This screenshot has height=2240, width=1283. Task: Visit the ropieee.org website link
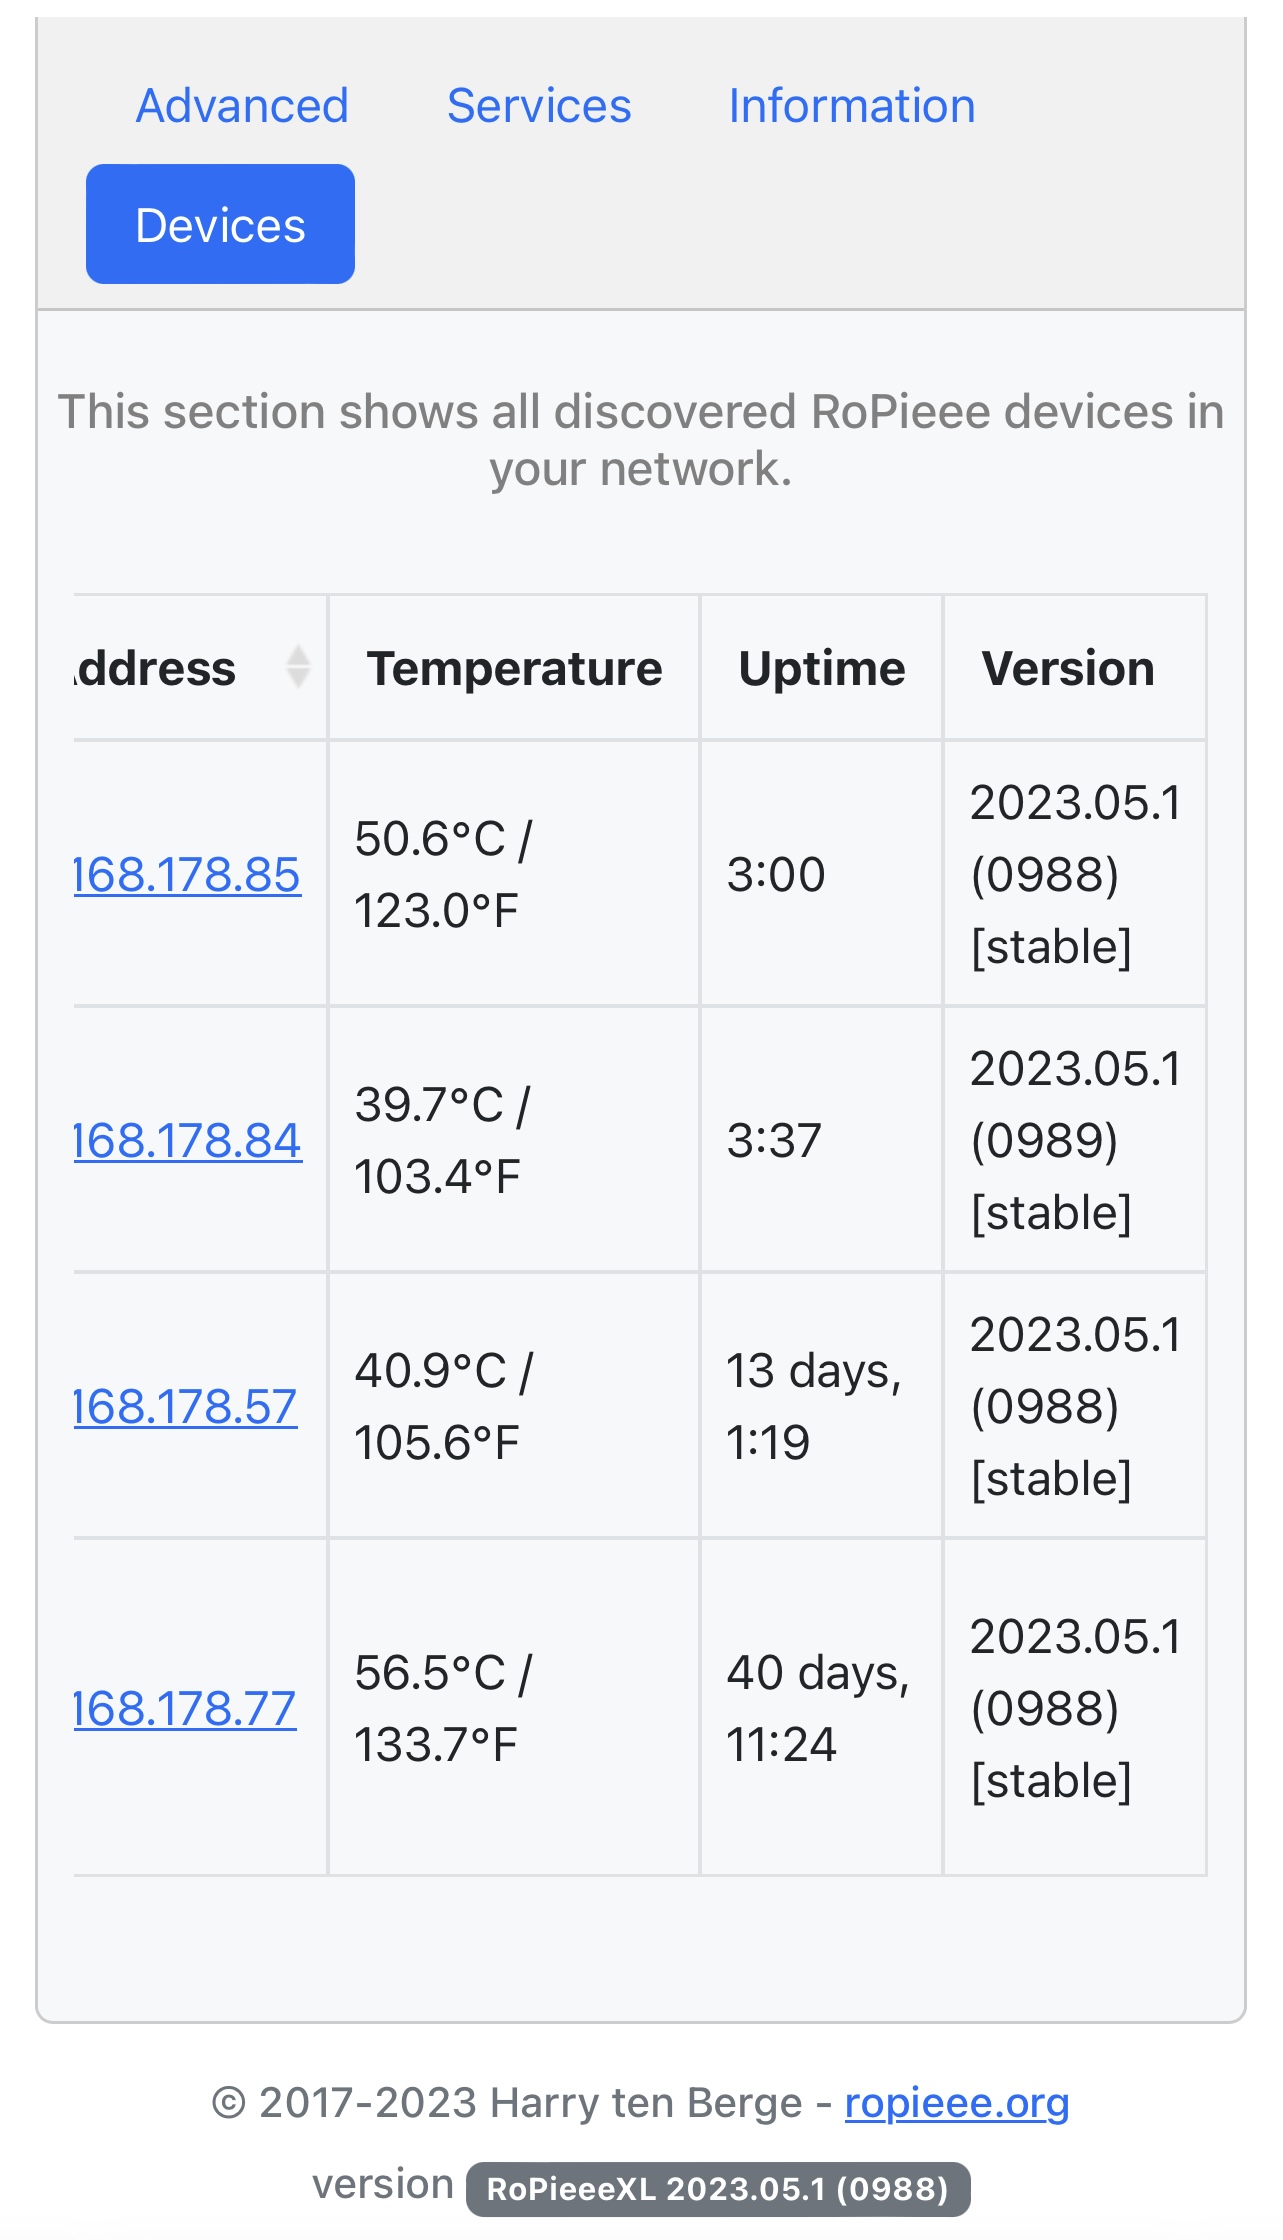click(x=957, y=2103)
